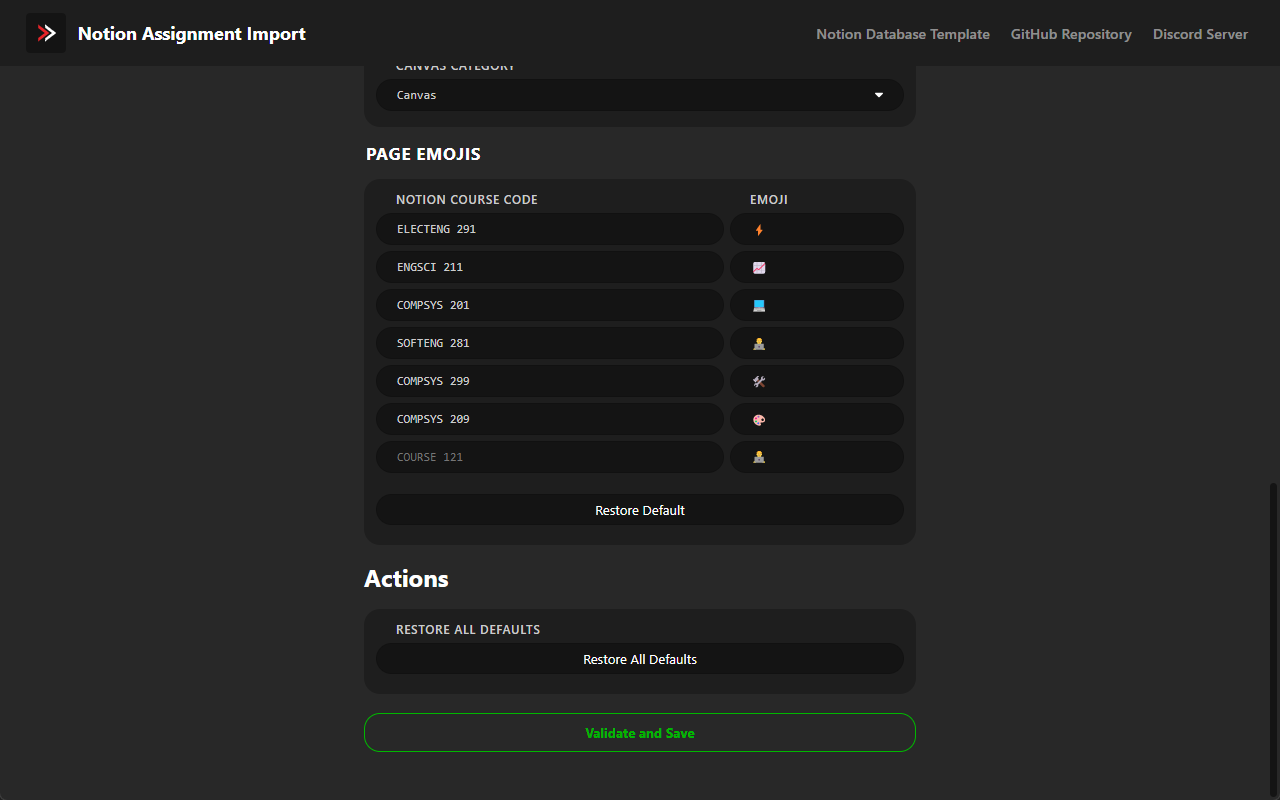Screen dimensions: 1280x800
Task: Open the Discord Server link
Action: coord(1200,34)
